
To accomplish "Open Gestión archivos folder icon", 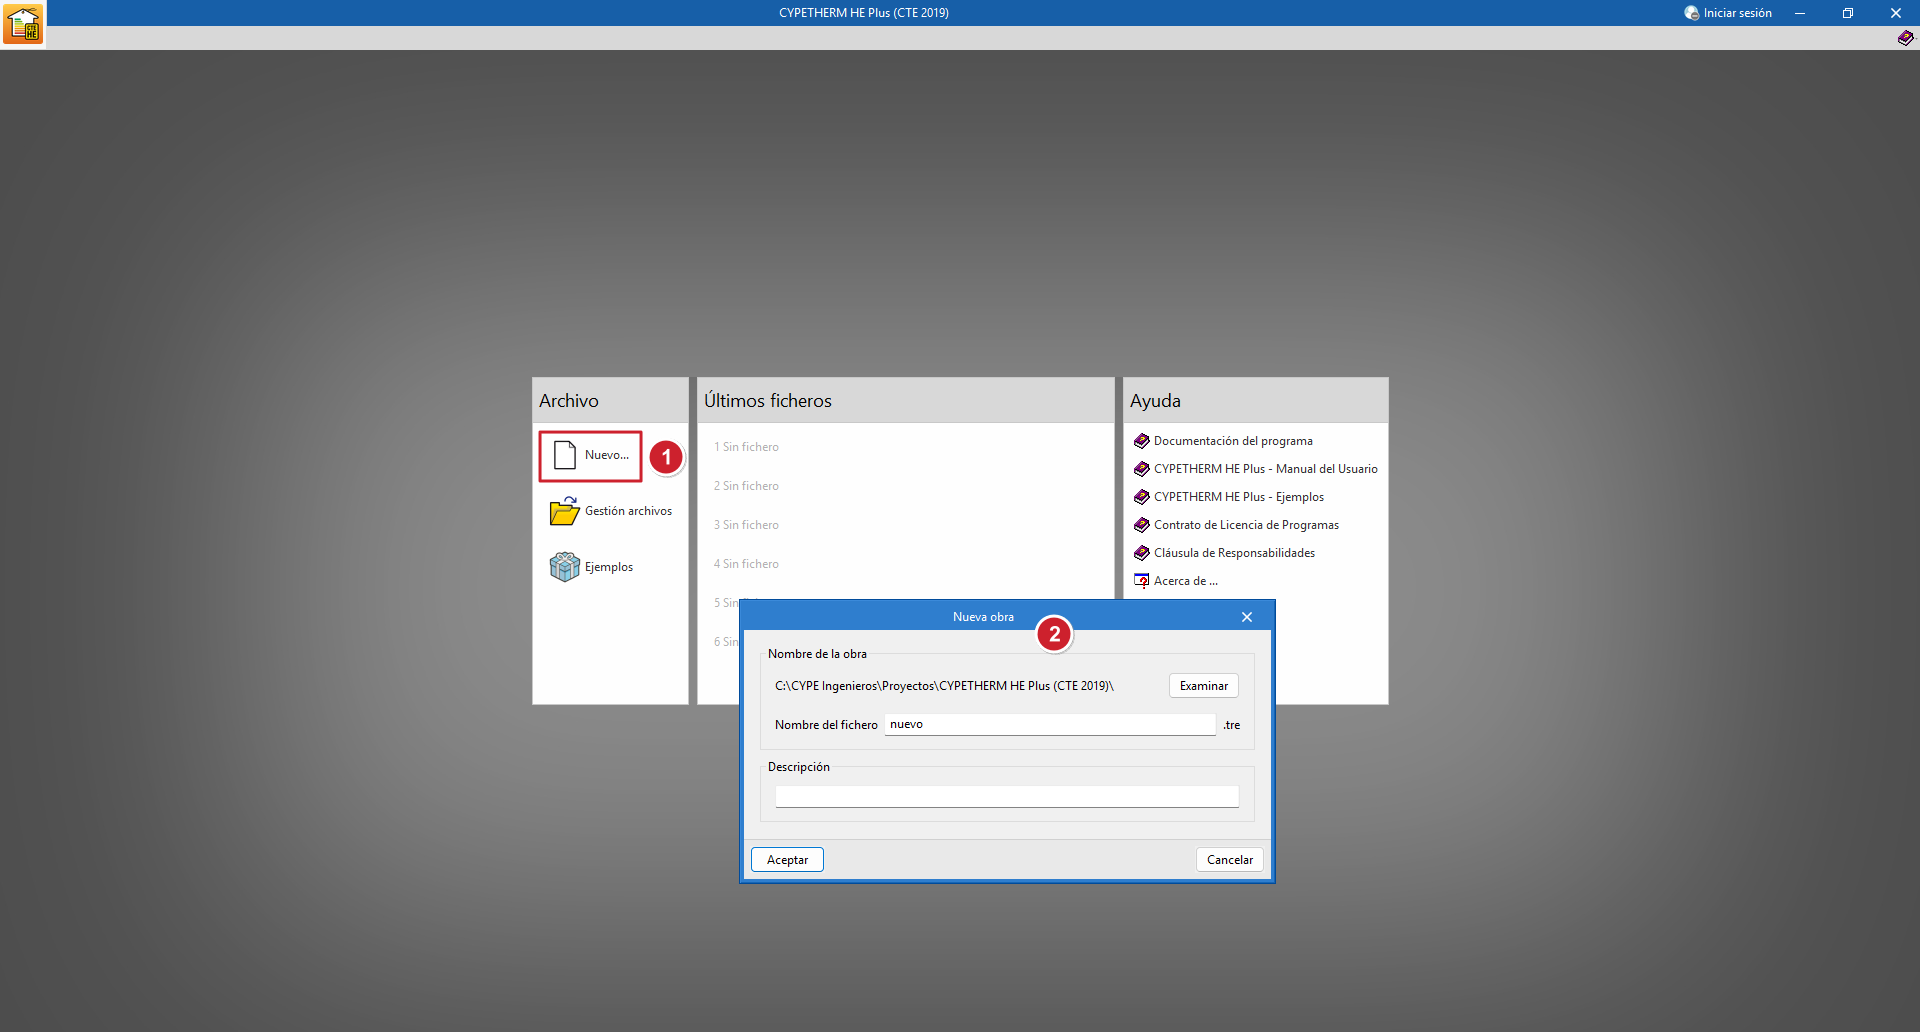I will (565, 511).
